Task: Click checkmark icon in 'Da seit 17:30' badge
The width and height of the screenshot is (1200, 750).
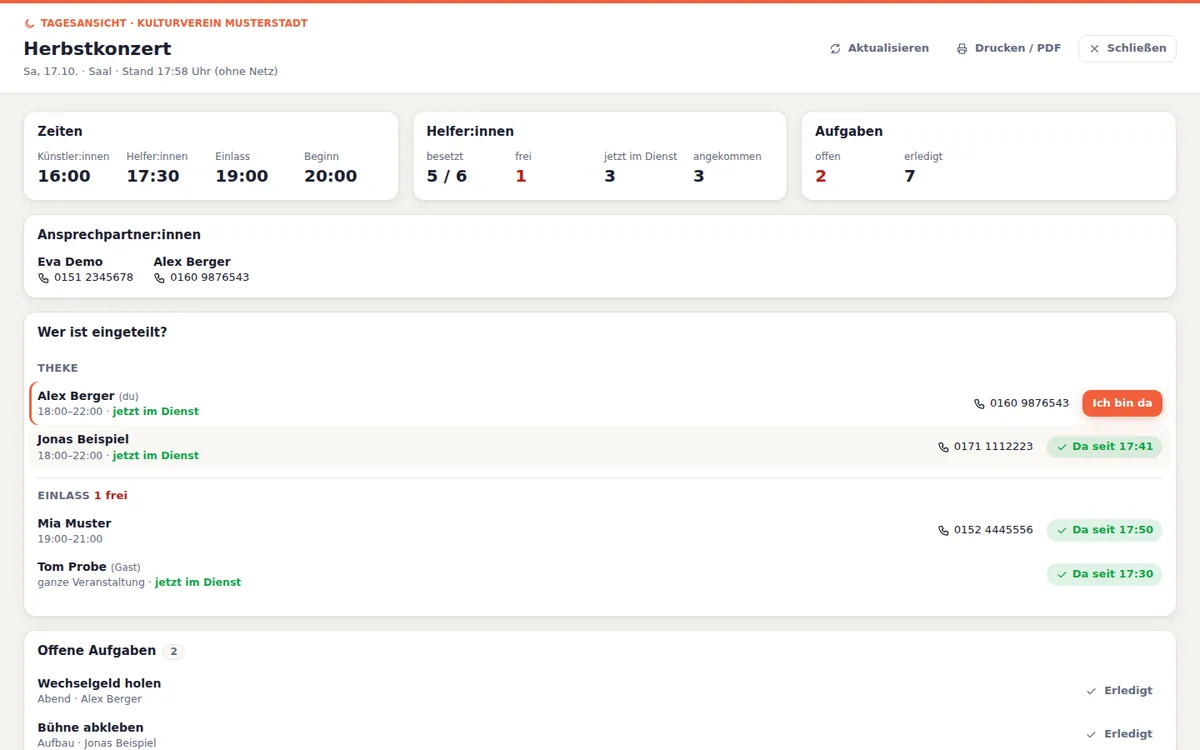Action: (1062, 574)
